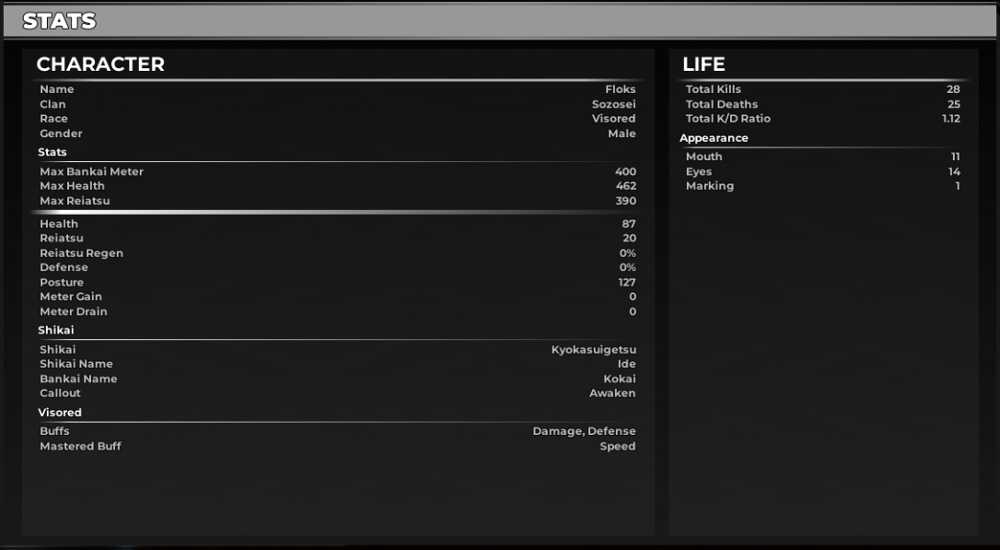The image size is (1000, 550).
Task: Click the Appearance subsection heading
Action: [714, 138]
